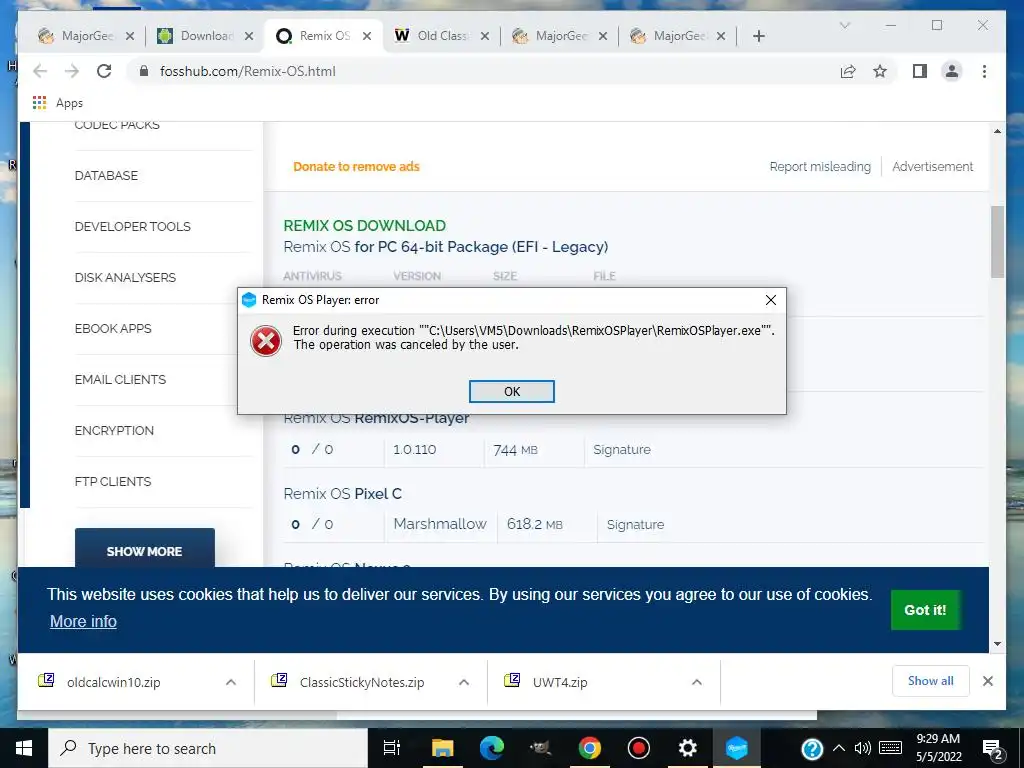Launch Microsoft Edge from taskbar
The width and height of the screenshot is (1024, 768).
(x=492, y=748)
